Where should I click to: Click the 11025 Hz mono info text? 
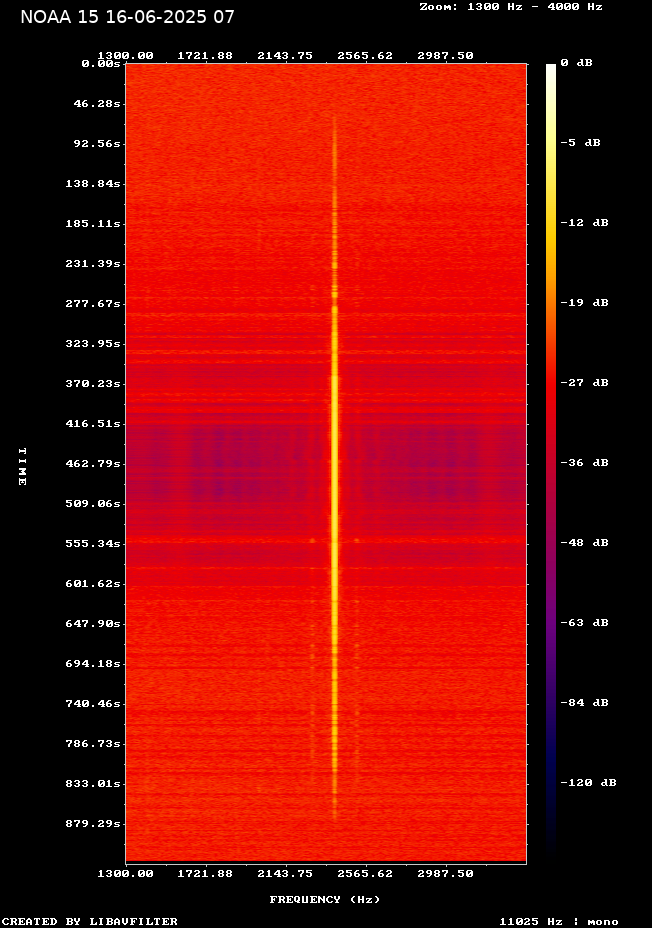[558, 921]
